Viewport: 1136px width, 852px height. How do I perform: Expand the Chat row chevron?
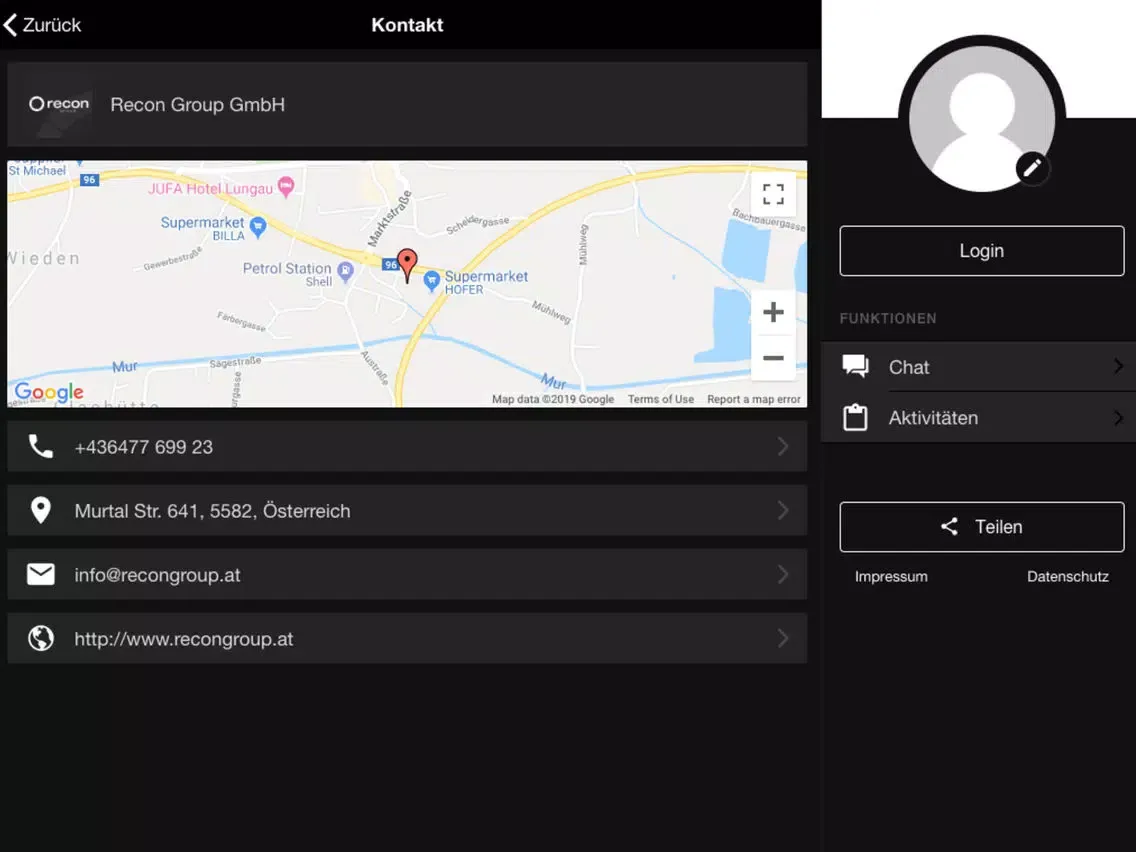point(1119,367)
